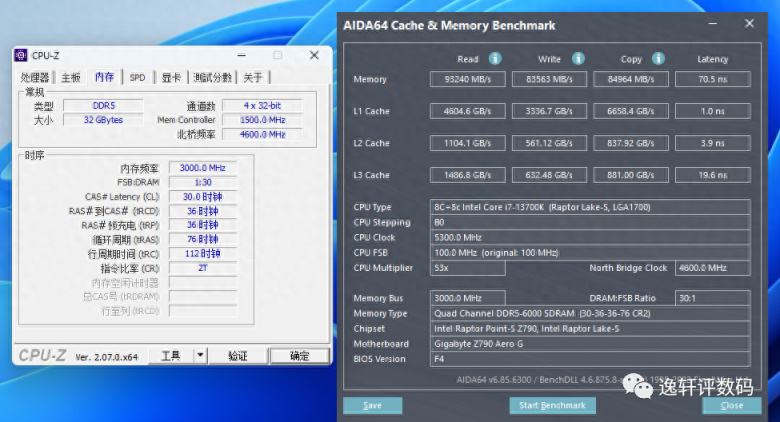Click the CPU Multiplier field 53x
Screen dimensions: 780x422
tap(468, 268)
